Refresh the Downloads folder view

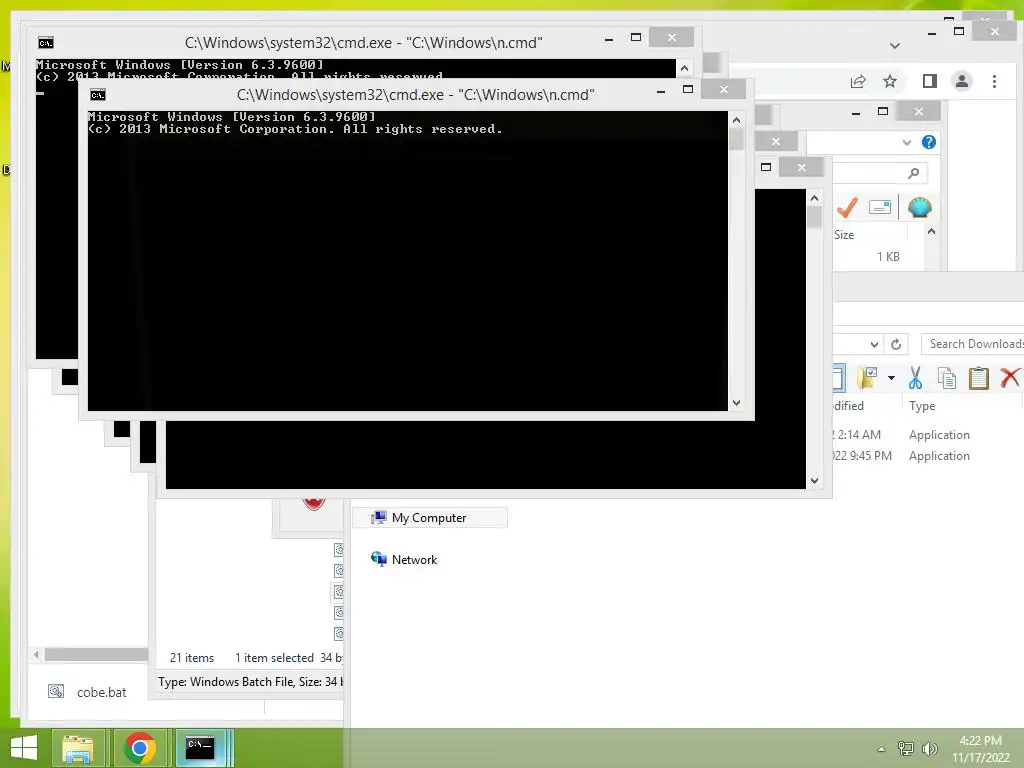(896, 344)
